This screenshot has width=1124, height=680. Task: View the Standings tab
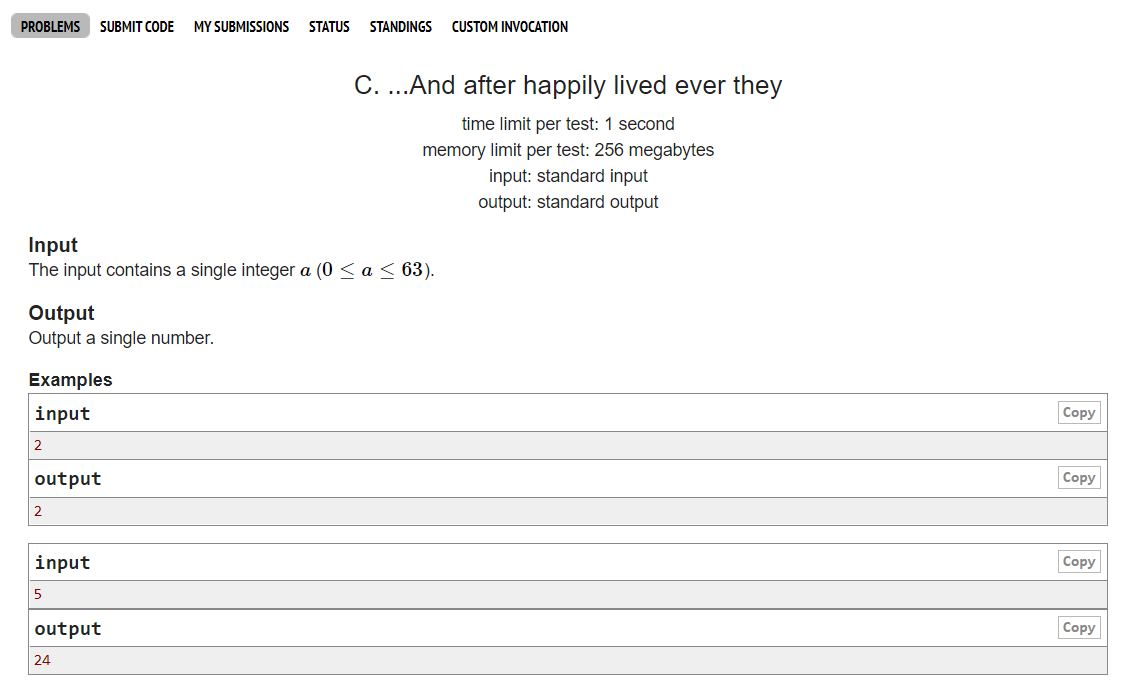401,27
